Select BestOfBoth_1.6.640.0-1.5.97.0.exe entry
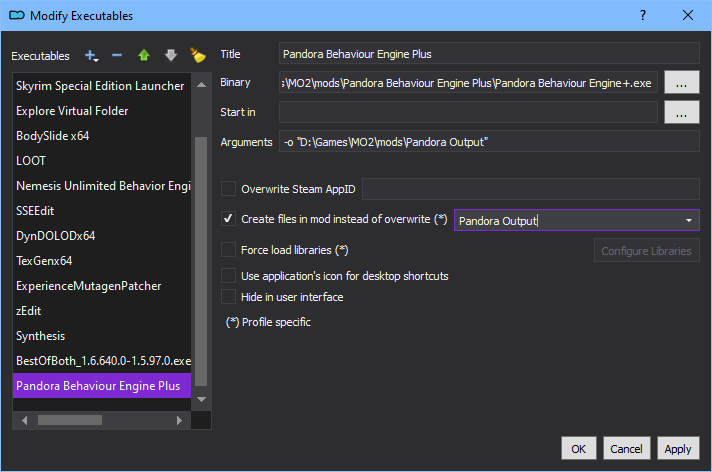This screenshot has width=712, height=472. (102, 361)
